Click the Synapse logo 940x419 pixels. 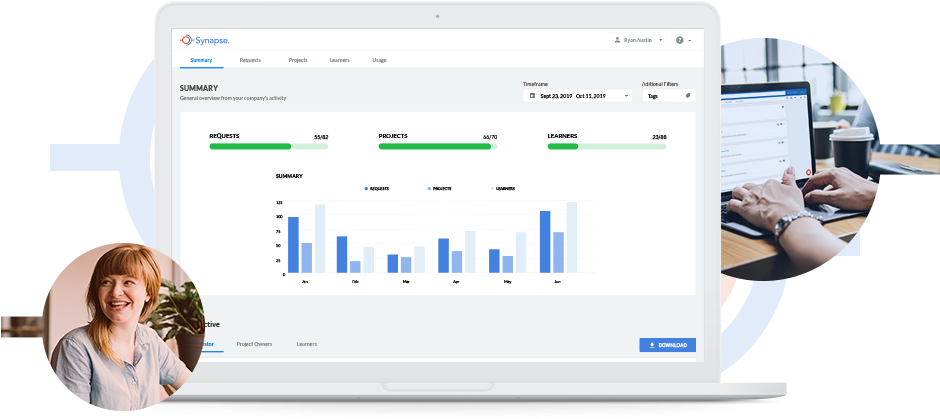204,40
